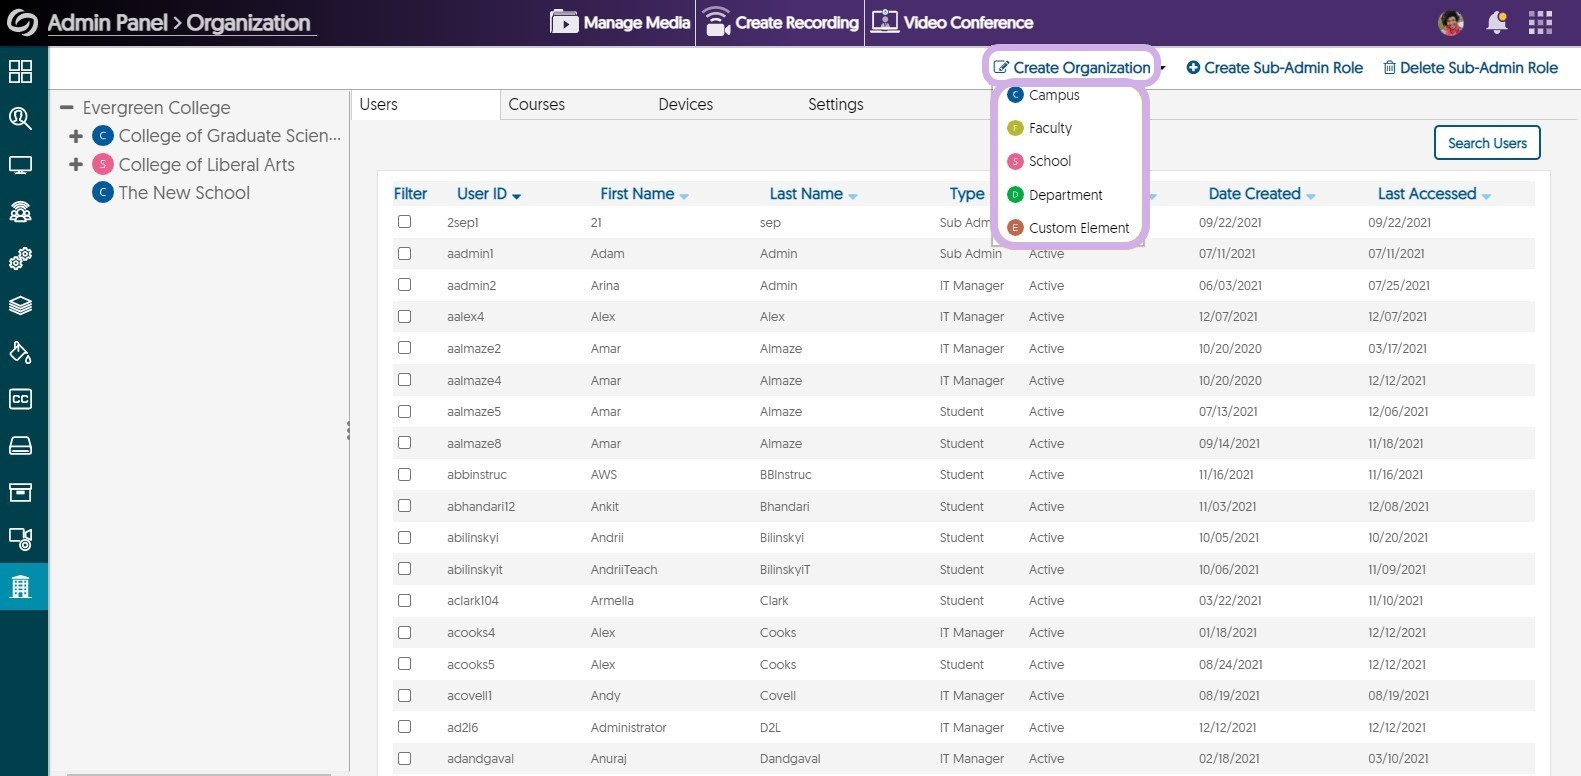Open the dashboard tiles icon in sidebar
1581x776 pixels.
(x=20, y=71)
